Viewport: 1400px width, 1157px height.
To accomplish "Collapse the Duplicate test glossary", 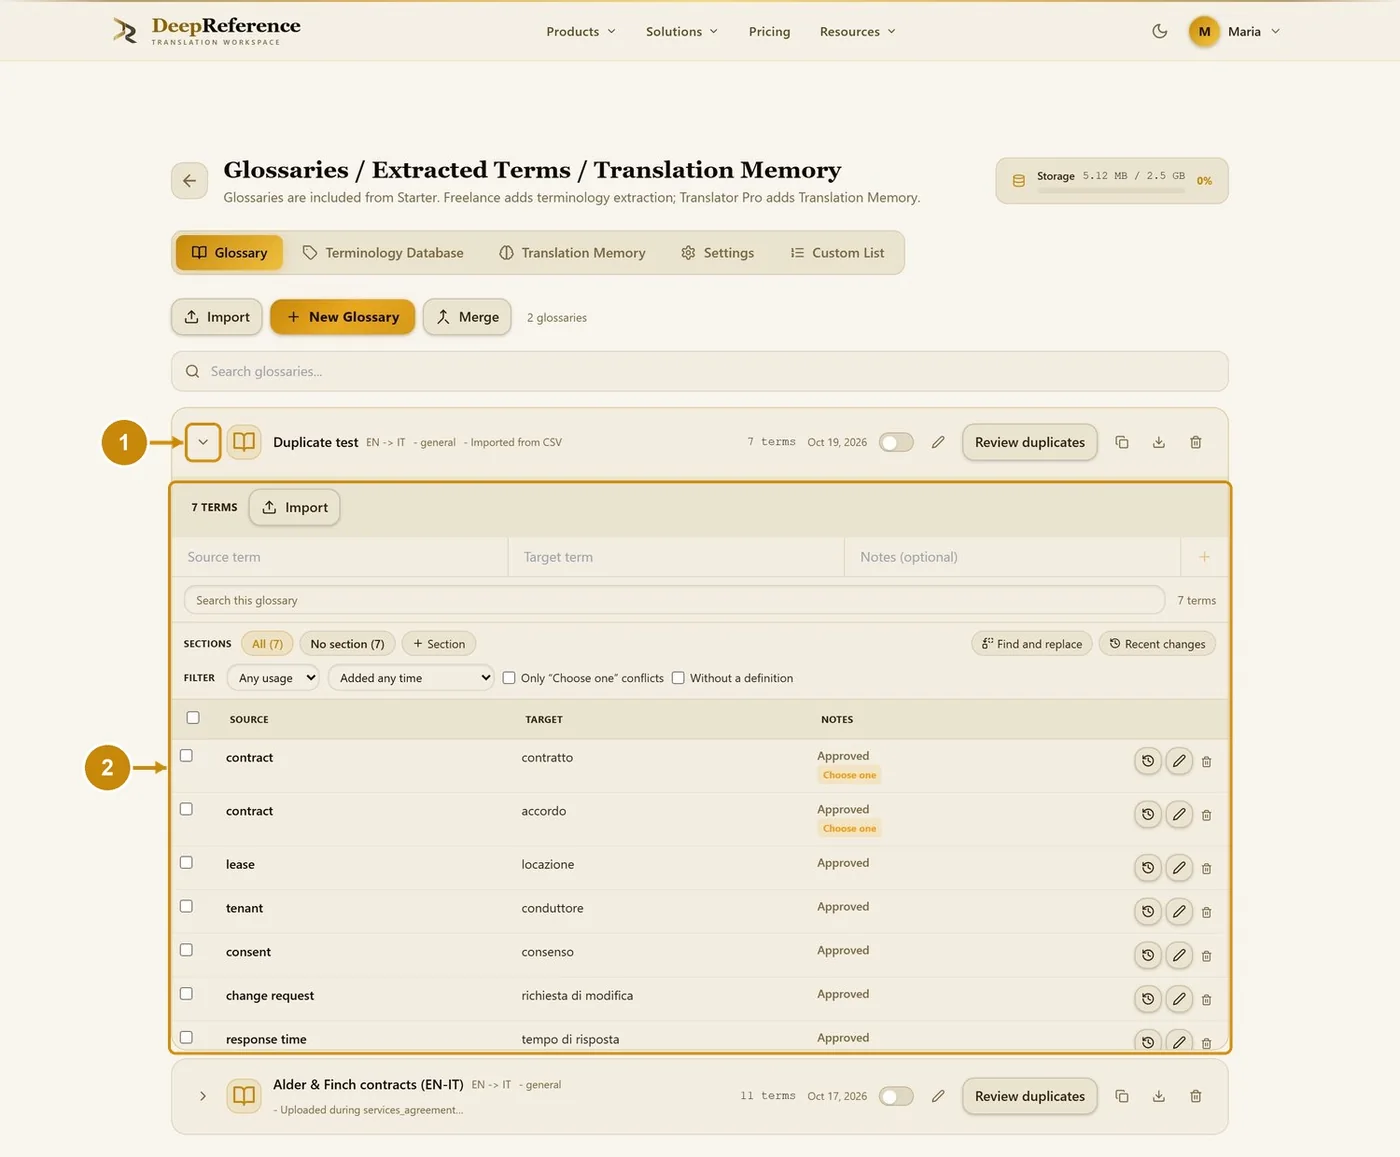I will [203, 442].
